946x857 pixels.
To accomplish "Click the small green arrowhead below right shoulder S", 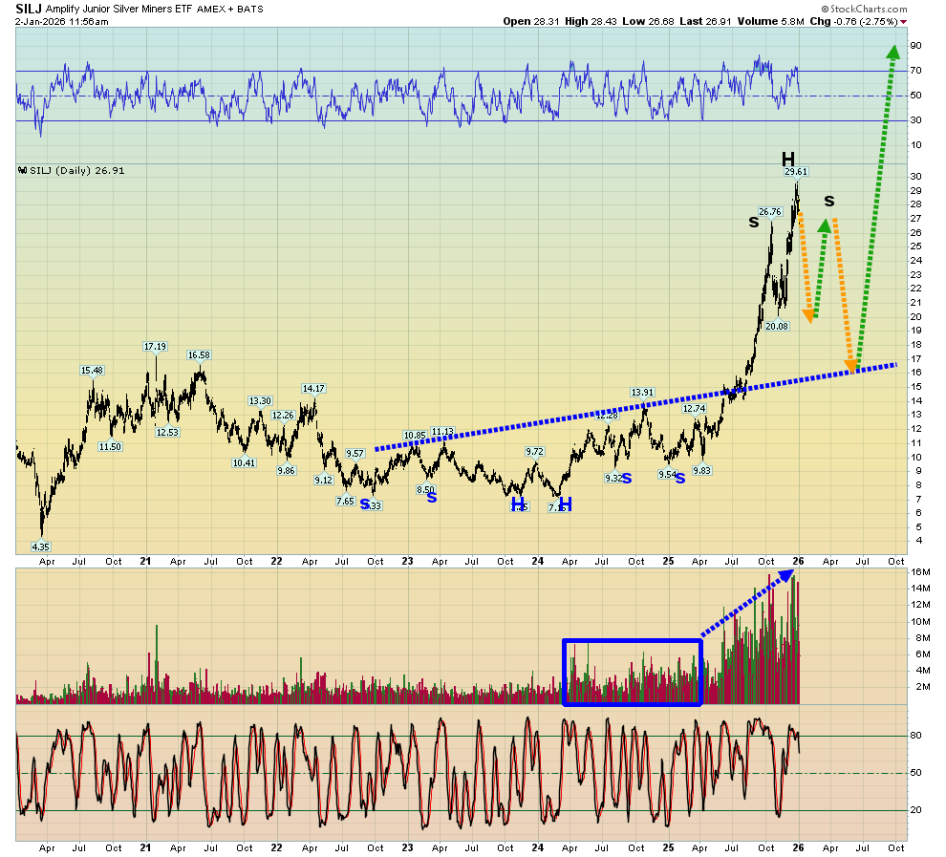I will pyautogui.click(x=825, y=227).
